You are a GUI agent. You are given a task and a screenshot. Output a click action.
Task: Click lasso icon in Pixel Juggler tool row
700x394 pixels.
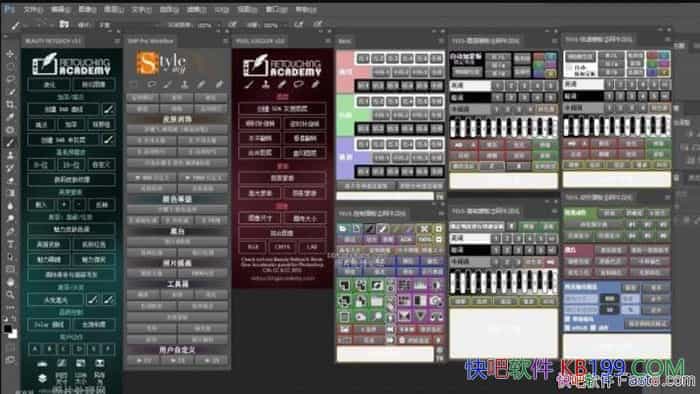299,84
